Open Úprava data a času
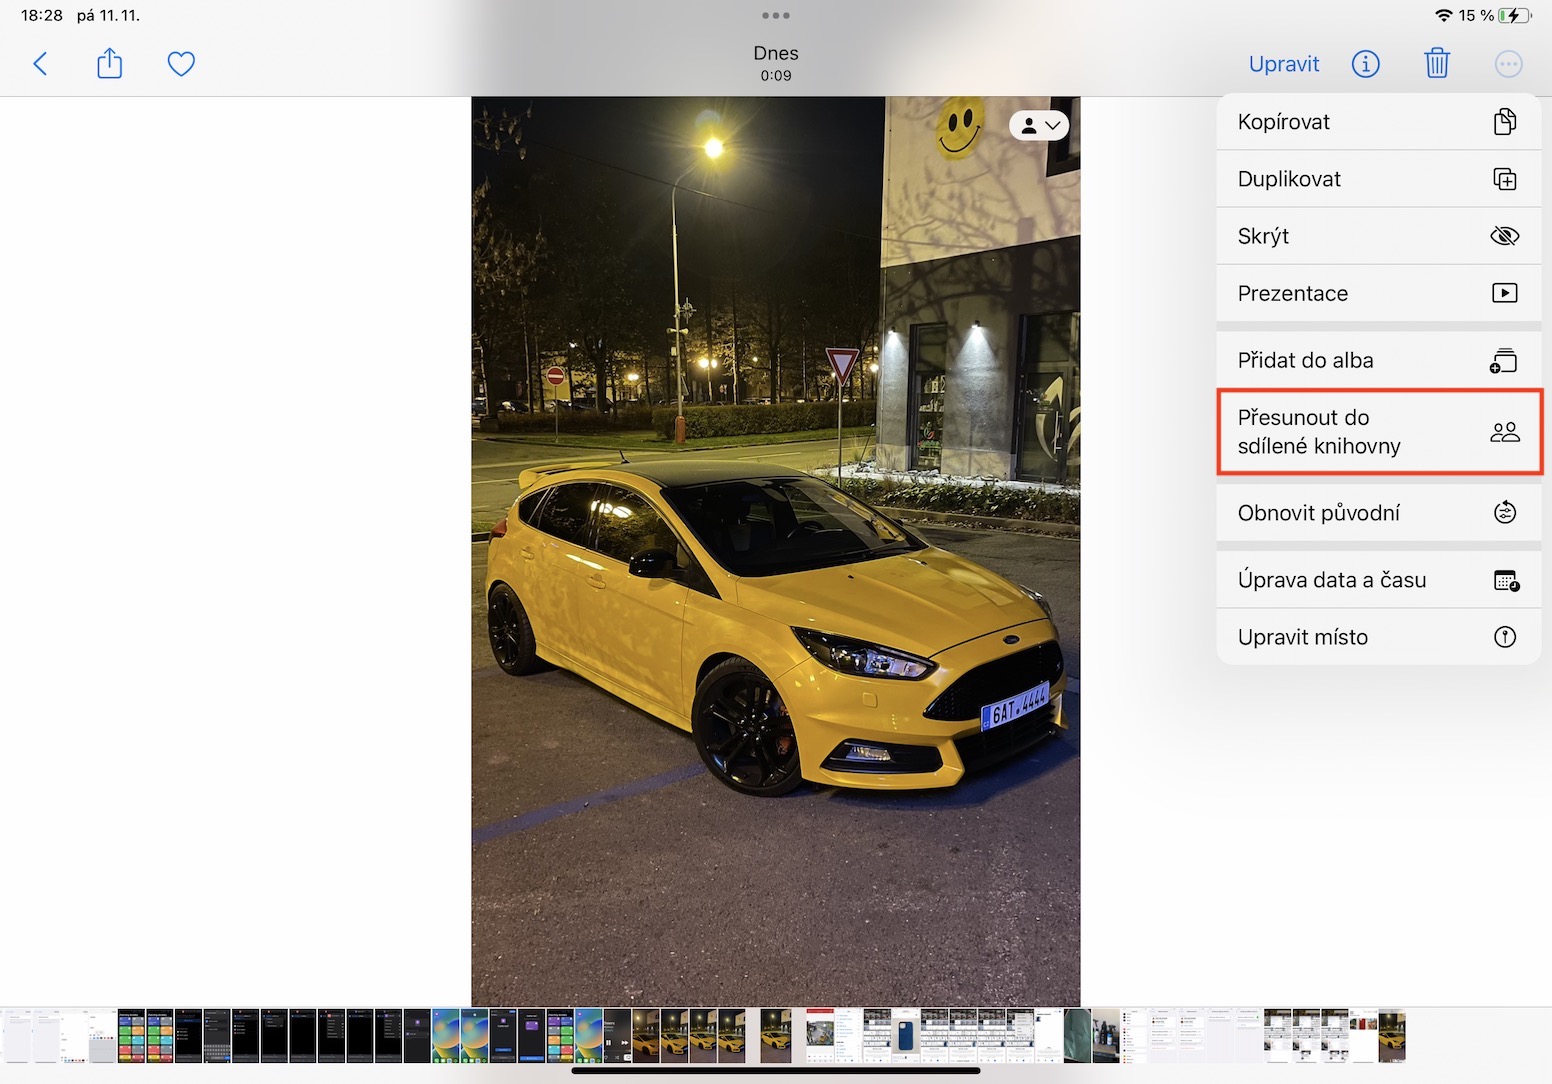The height and width of the screenshot is (1084, 1552). pyautogui.click(x=1378, y=580)
